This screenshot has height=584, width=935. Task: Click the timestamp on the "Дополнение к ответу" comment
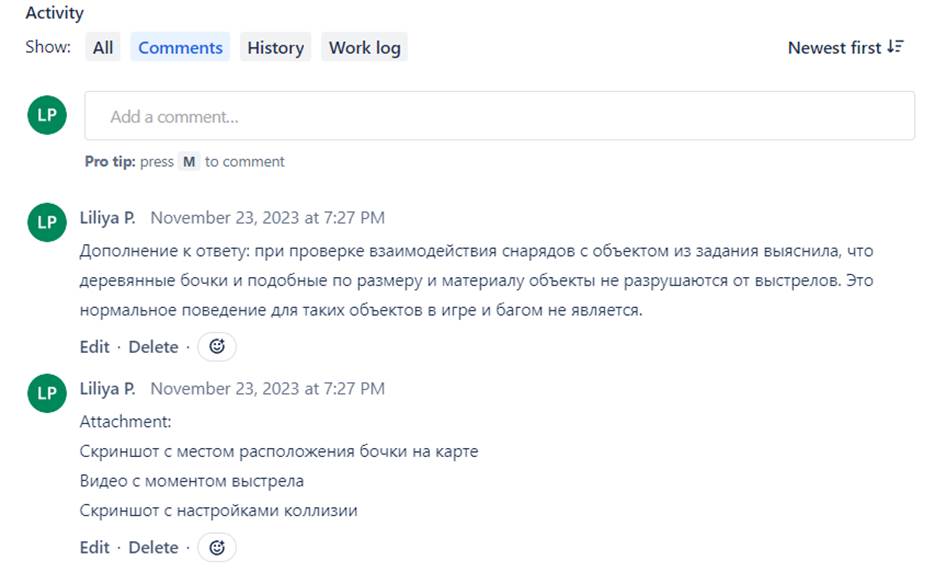tap(267, 217)
